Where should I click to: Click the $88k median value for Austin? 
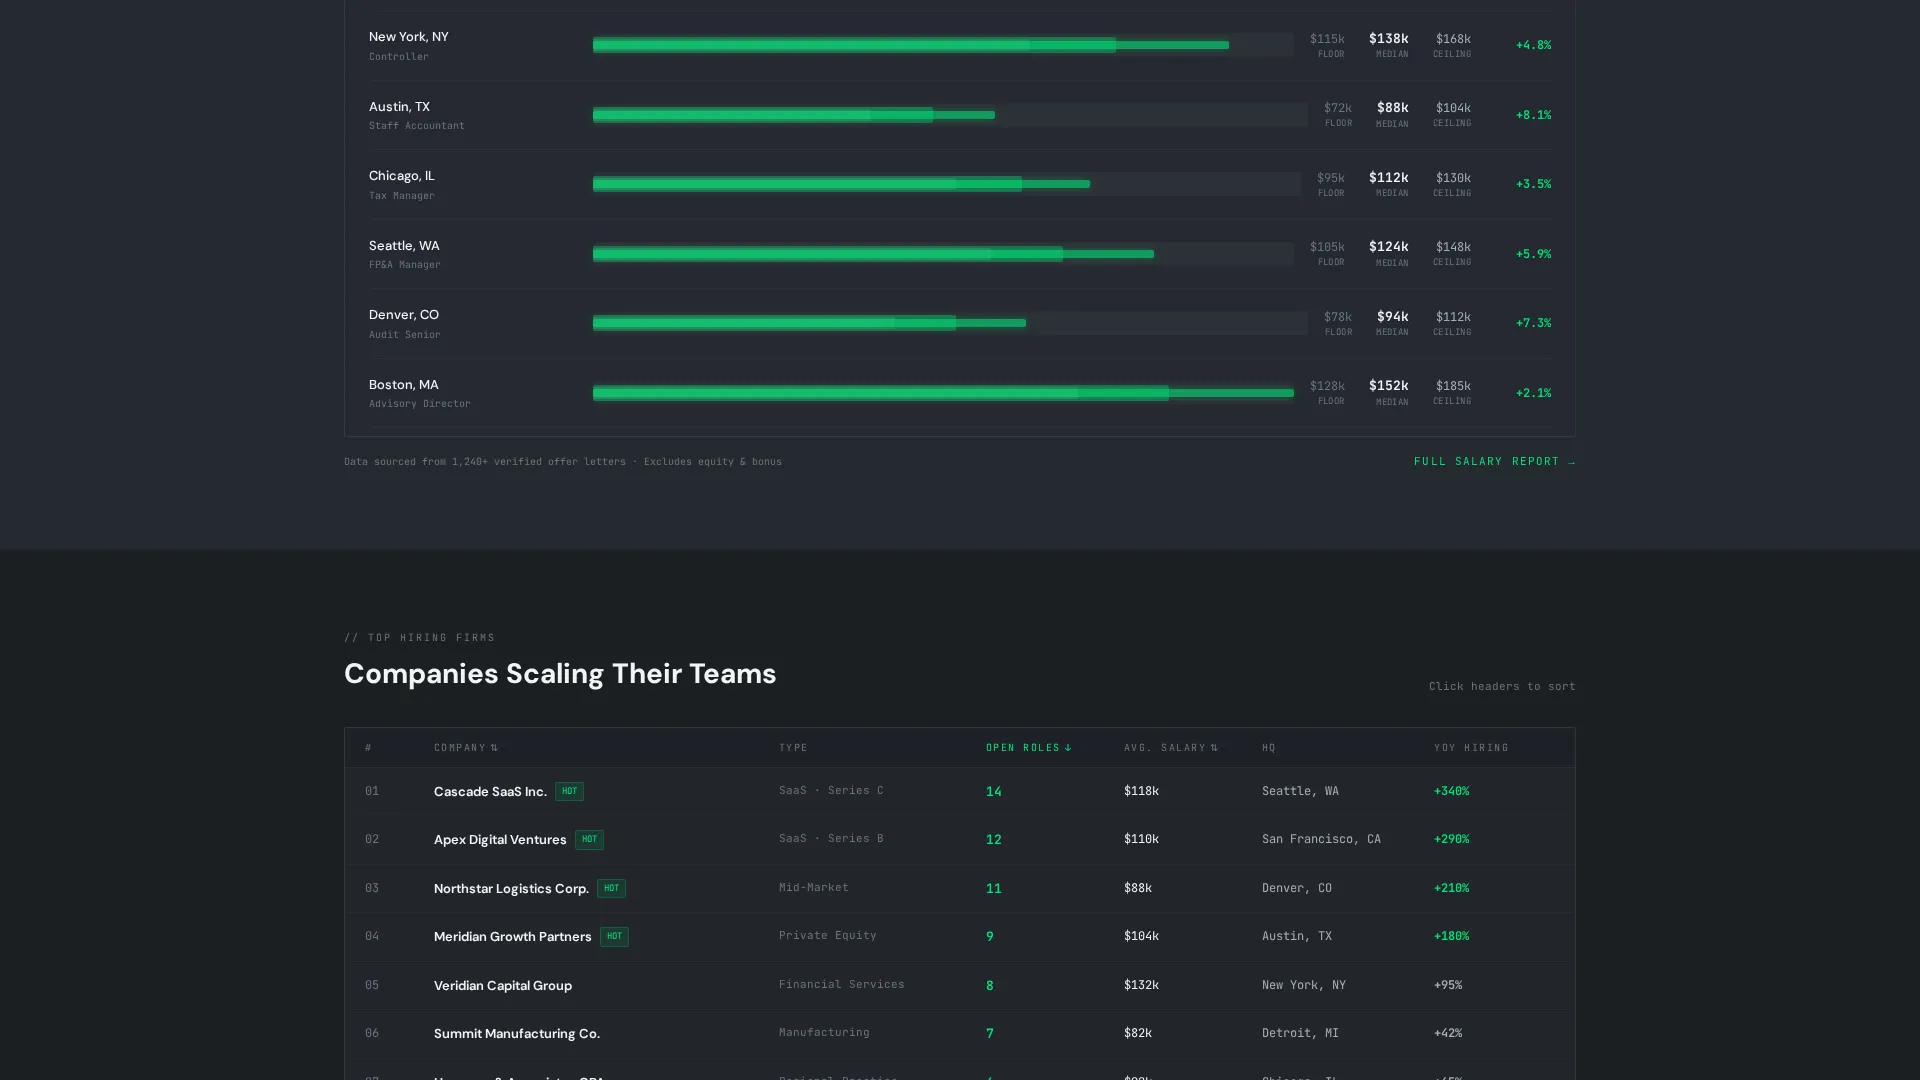(1392, 108)
